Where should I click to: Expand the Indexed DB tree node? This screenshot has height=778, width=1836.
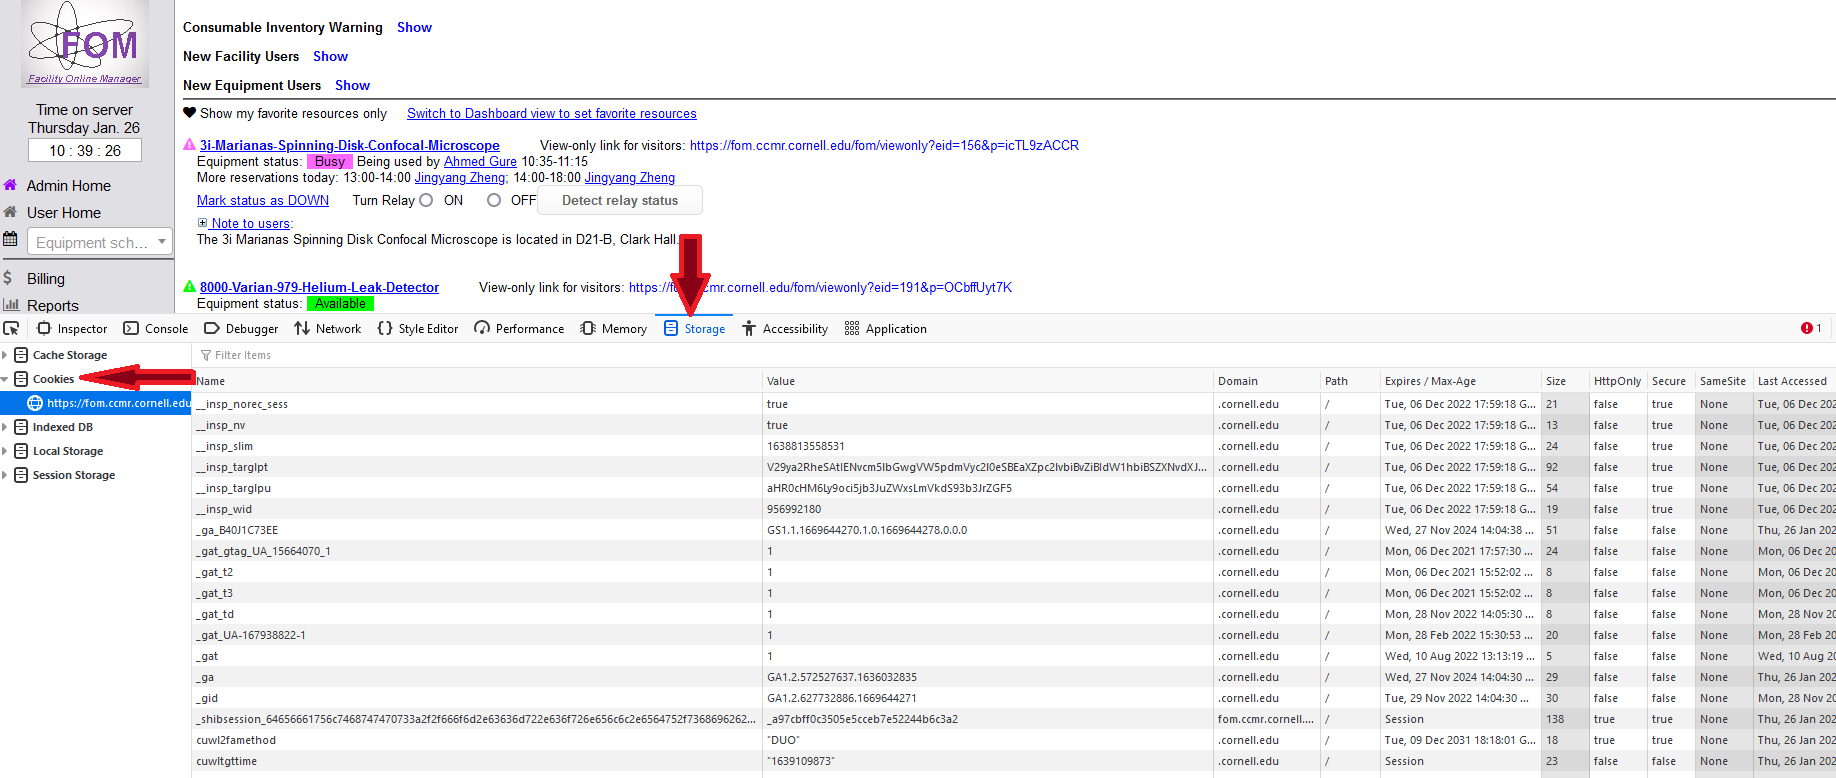coord(5,427)
